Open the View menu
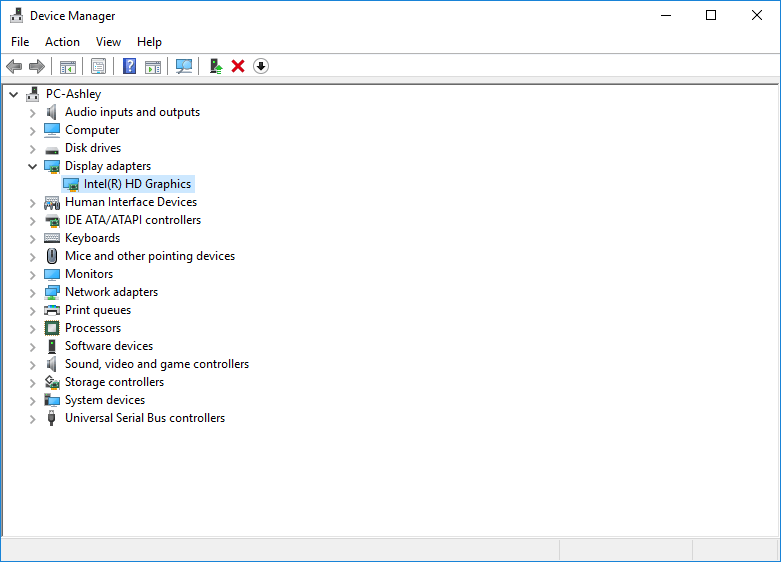The height and width of the screenshot is (562, 781). point(108,42)
